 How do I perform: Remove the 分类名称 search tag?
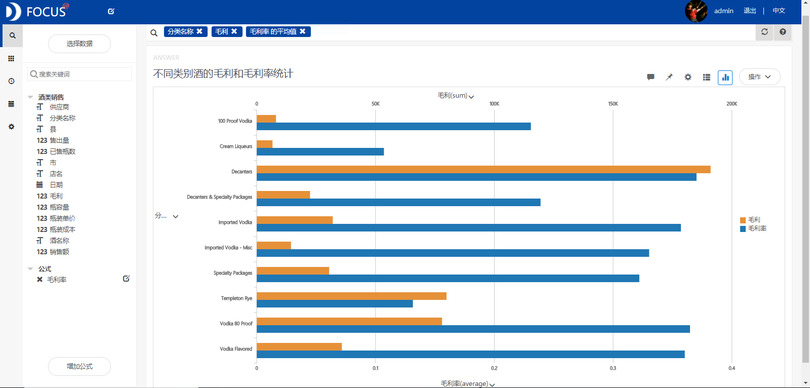pyautogui.click(x=199, y=32)
